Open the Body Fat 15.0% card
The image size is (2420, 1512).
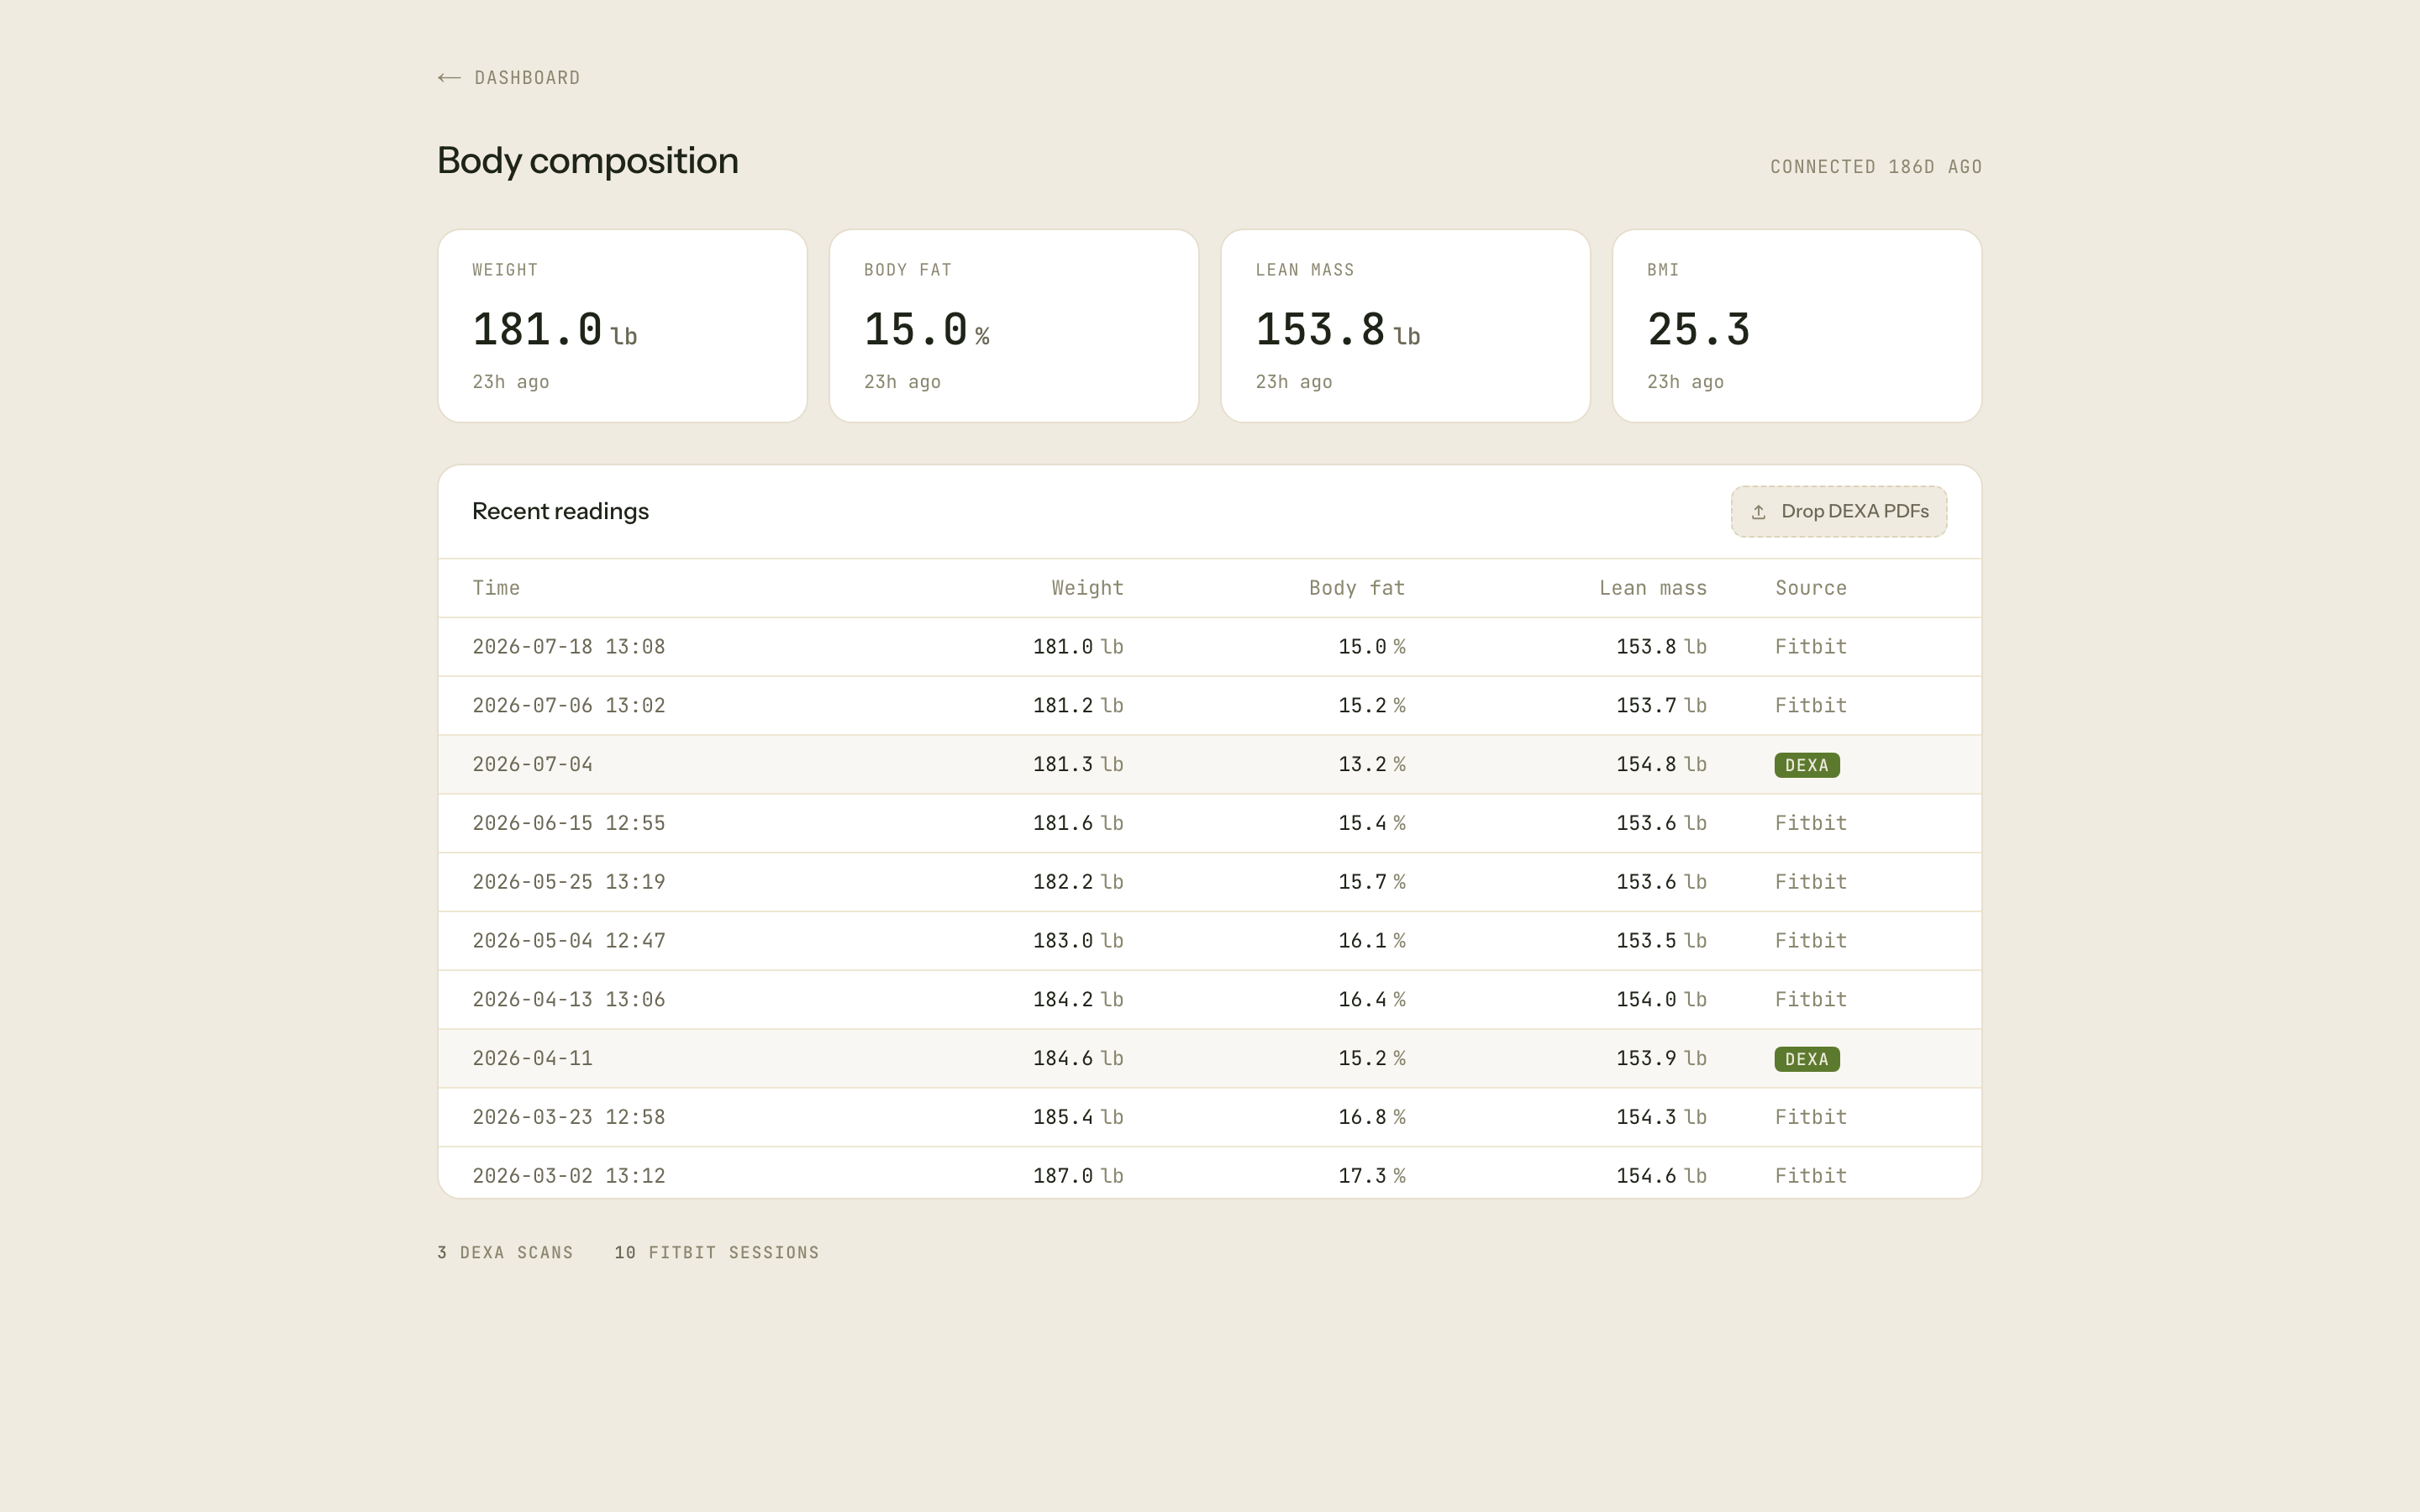coord(1014,326)
